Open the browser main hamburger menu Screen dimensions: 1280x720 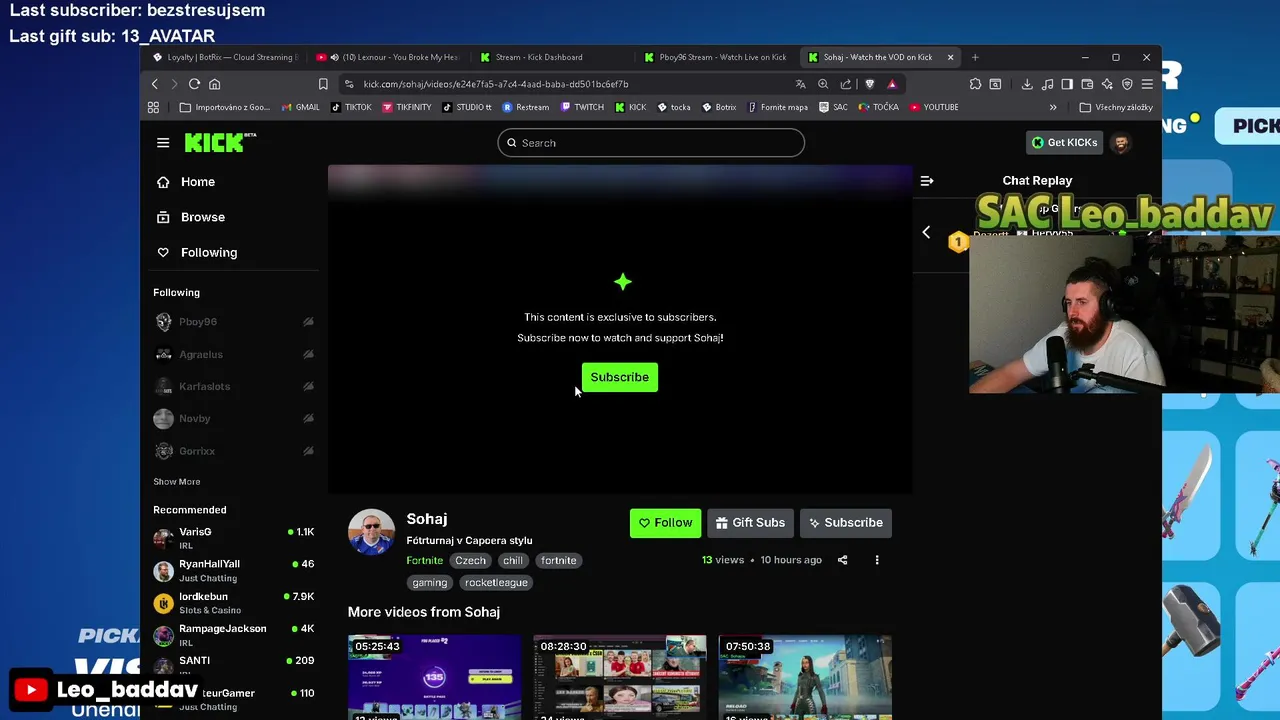1147,84
